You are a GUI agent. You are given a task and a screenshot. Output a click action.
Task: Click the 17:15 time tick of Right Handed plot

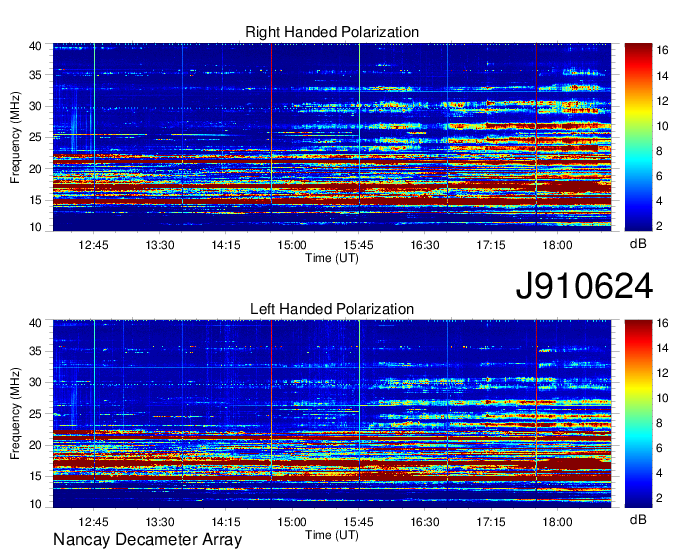click(491, 245)
